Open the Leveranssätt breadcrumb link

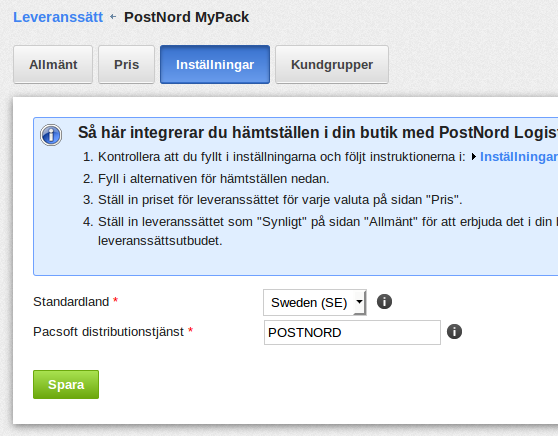click(x=58, y=17)
